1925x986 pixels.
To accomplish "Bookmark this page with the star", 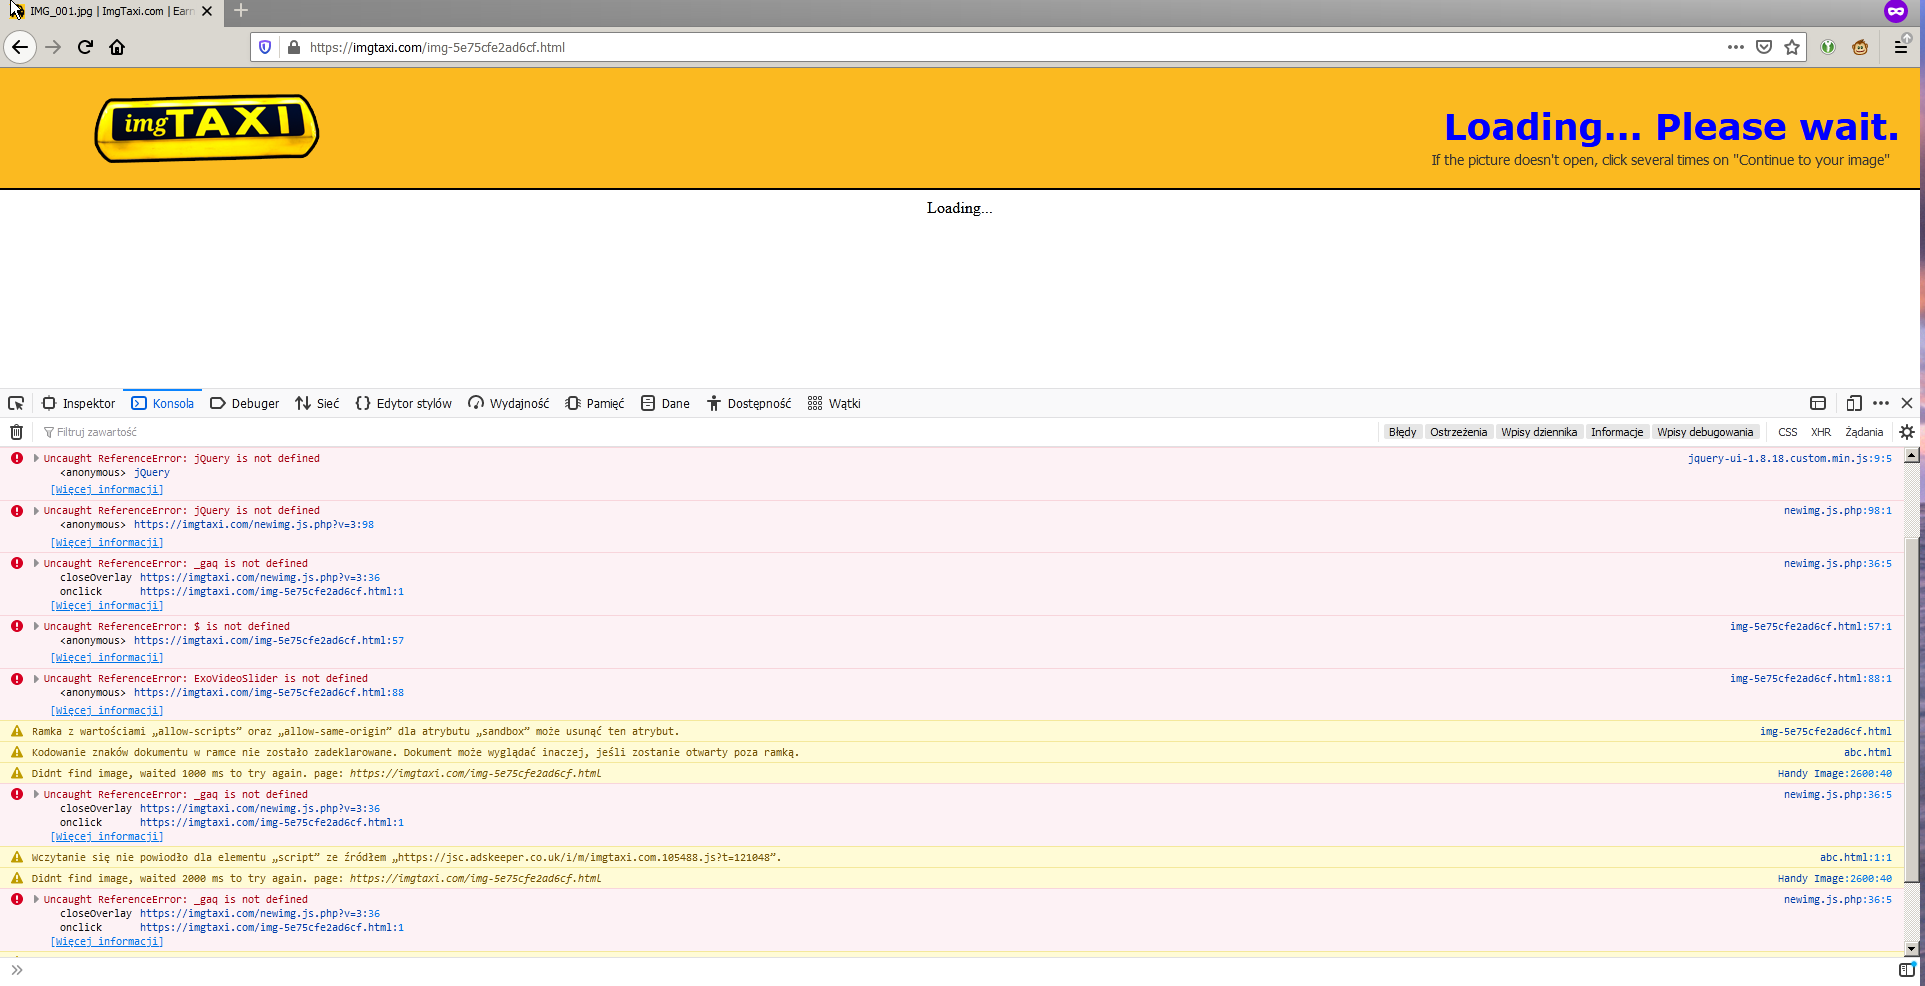I will (1792, 47).
